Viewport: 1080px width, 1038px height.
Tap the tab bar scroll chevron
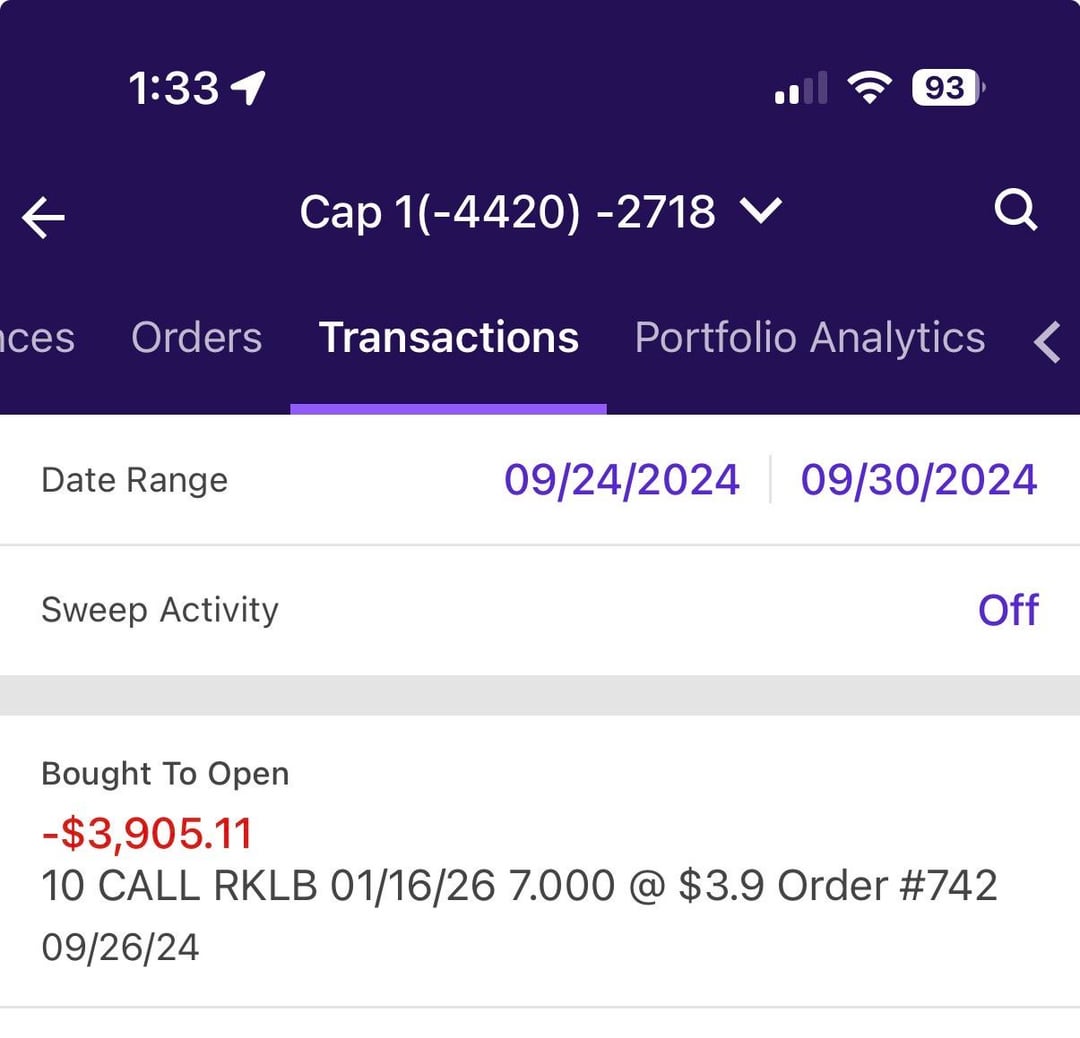(x=1047, y=341)
